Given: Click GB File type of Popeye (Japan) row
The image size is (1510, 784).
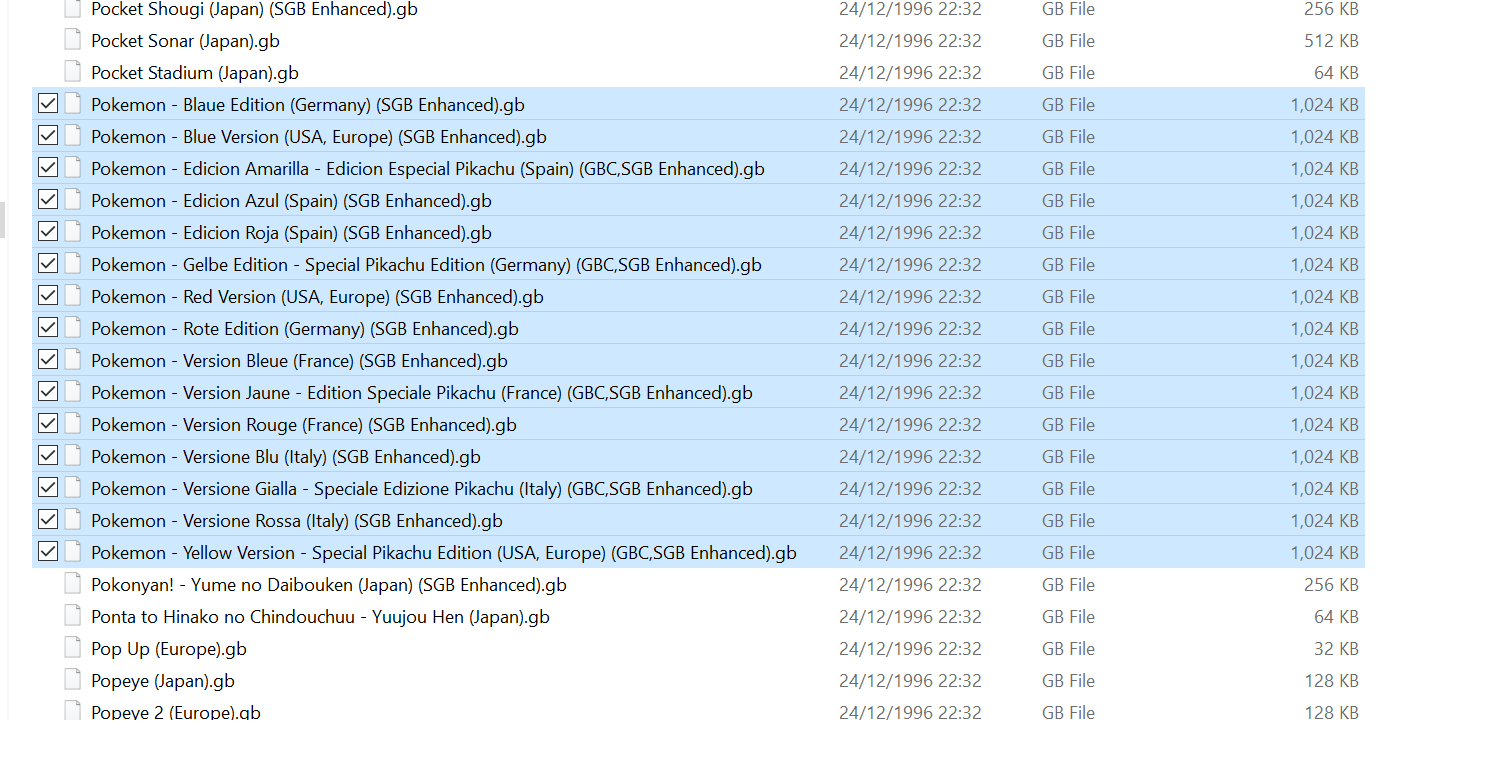Looking at the screenshot, I should click(1068, 681).
